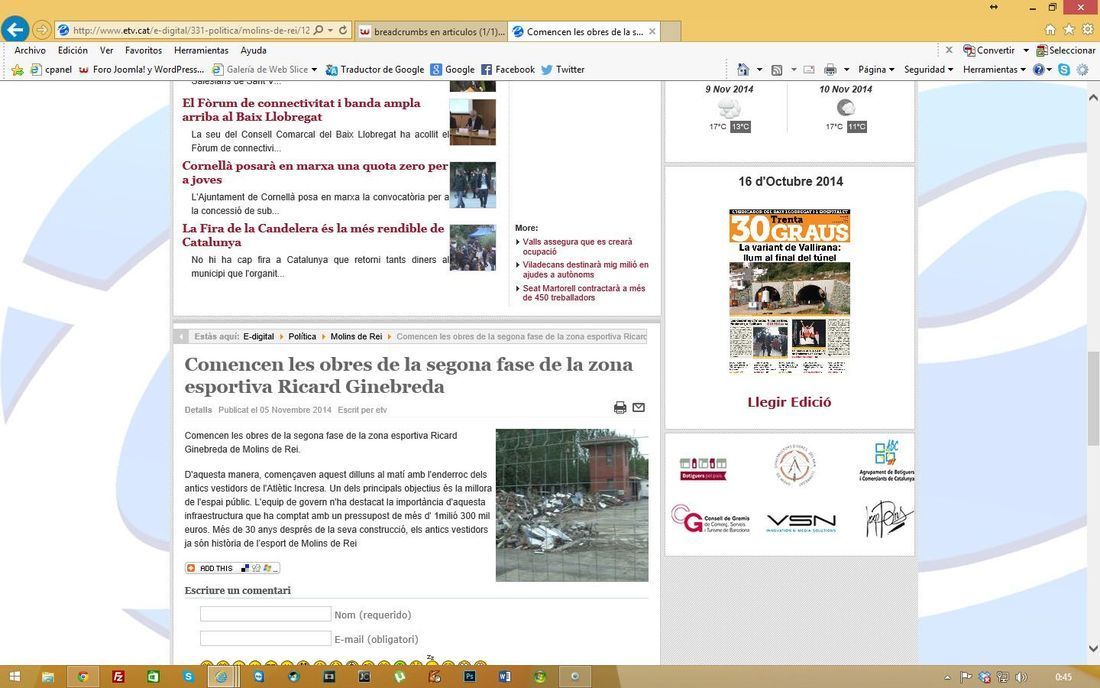Click the Política breadcrumb
The height and width of the screenshot is (688, 1100).
tap(302, 337)
